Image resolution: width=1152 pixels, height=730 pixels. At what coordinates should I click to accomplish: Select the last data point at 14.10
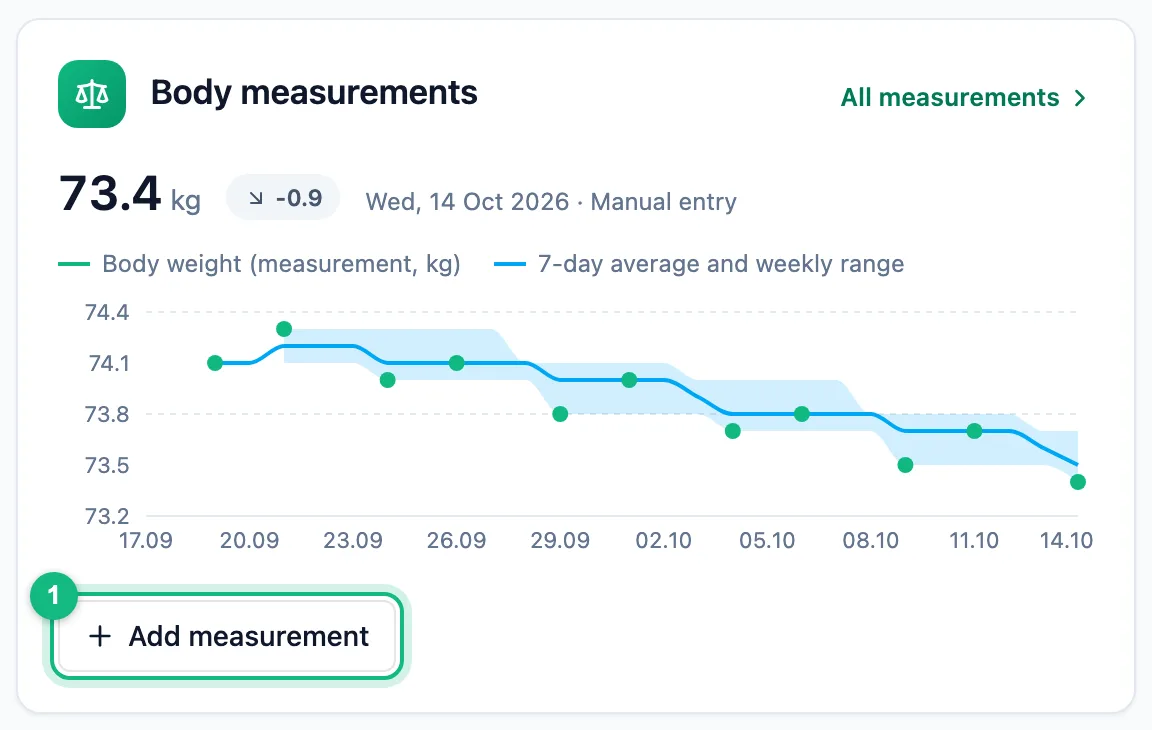click(x=1078, y=483)
